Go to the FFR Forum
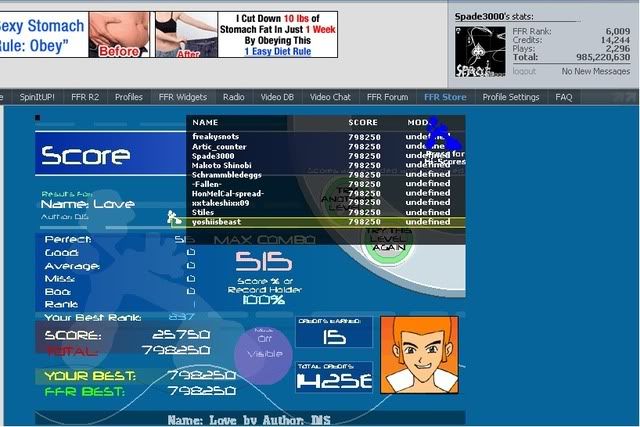640x427 pixels. point(387,97)
